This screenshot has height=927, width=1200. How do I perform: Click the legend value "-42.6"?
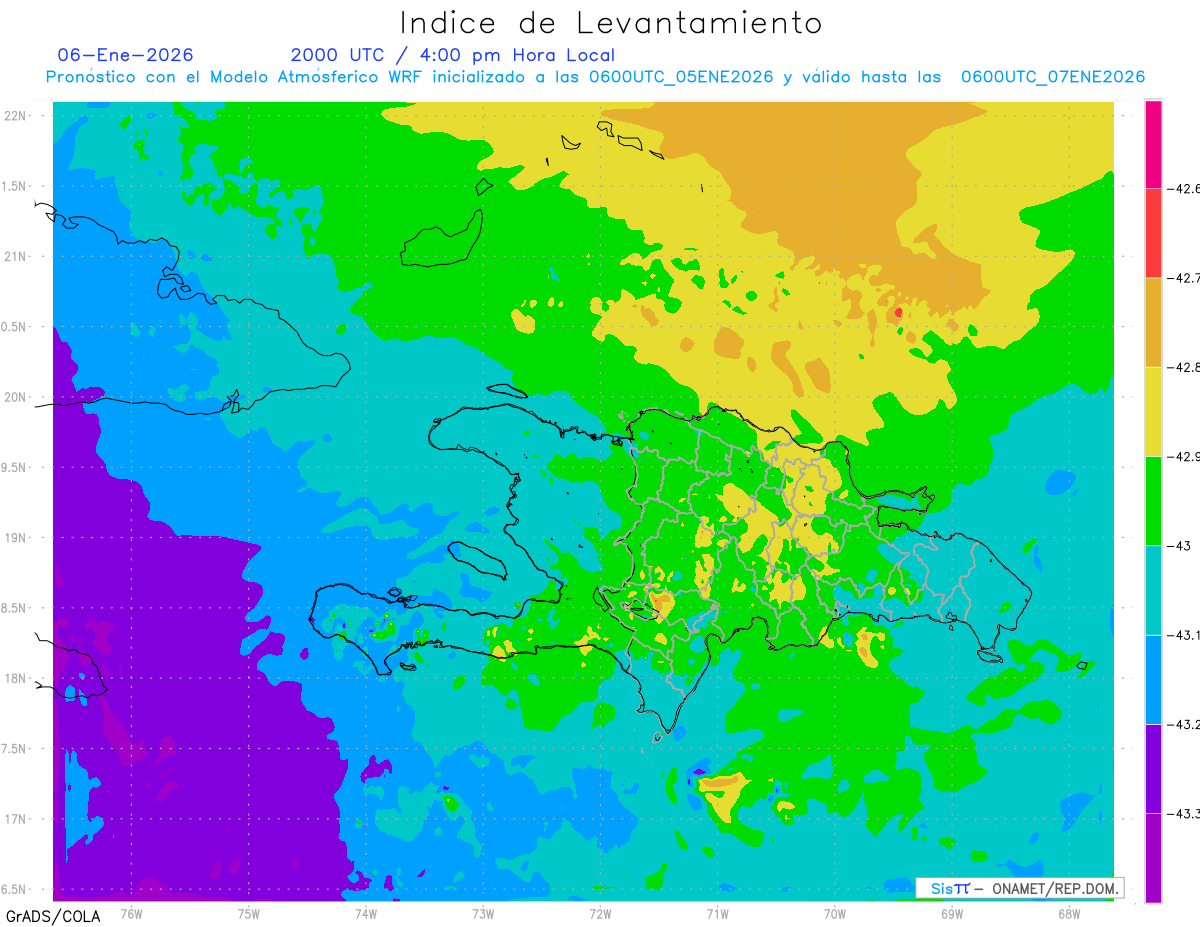tap(1184, 188)
